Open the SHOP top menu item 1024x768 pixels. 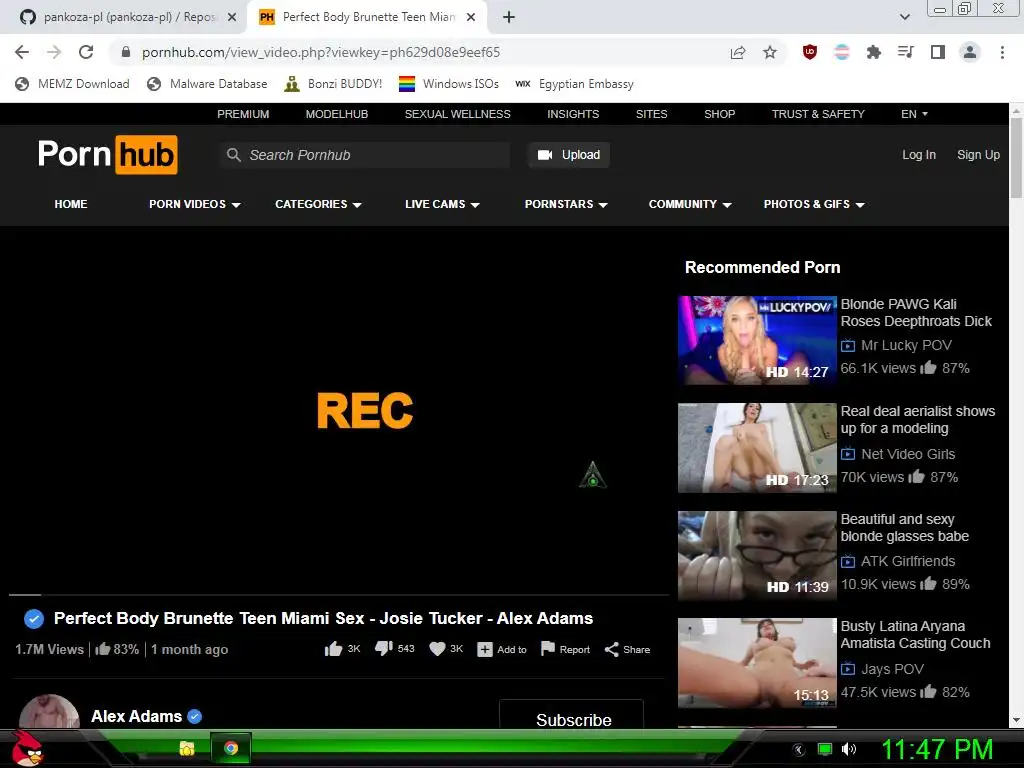point(719,114)
